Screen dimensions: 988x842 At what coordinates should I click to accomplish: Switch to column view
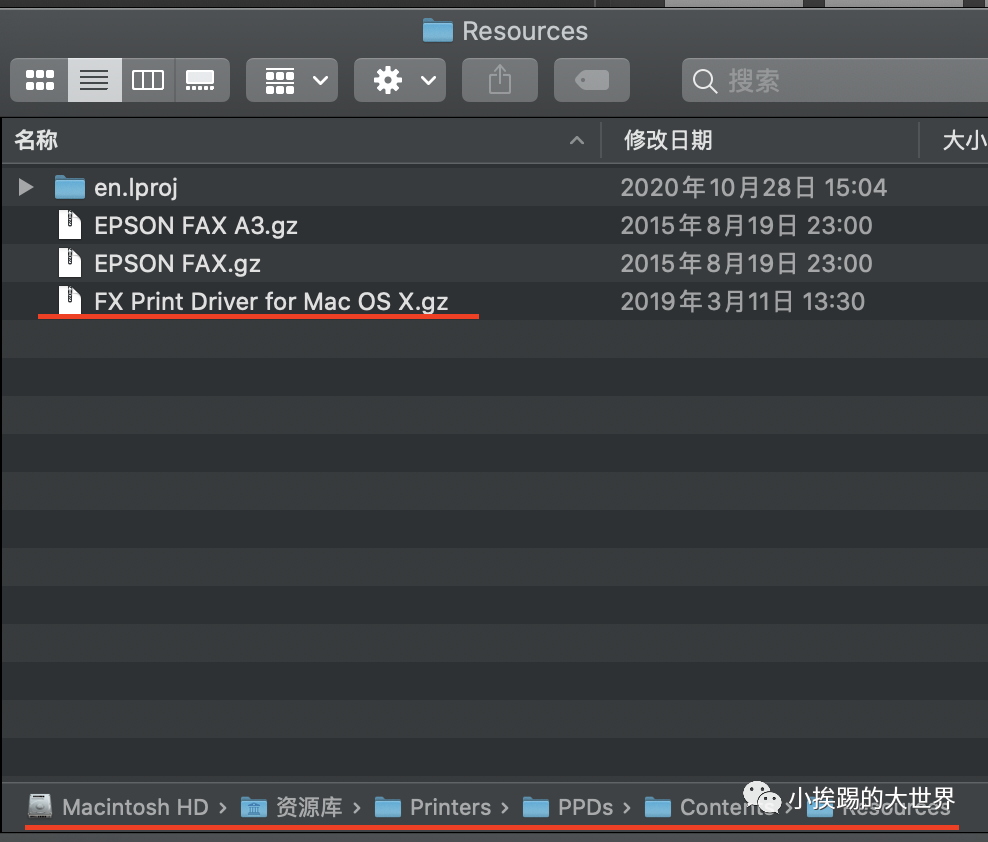pos(148,80)
